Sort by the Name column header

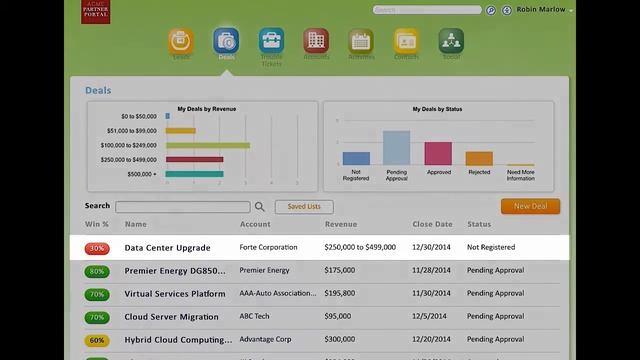[136, 224]
